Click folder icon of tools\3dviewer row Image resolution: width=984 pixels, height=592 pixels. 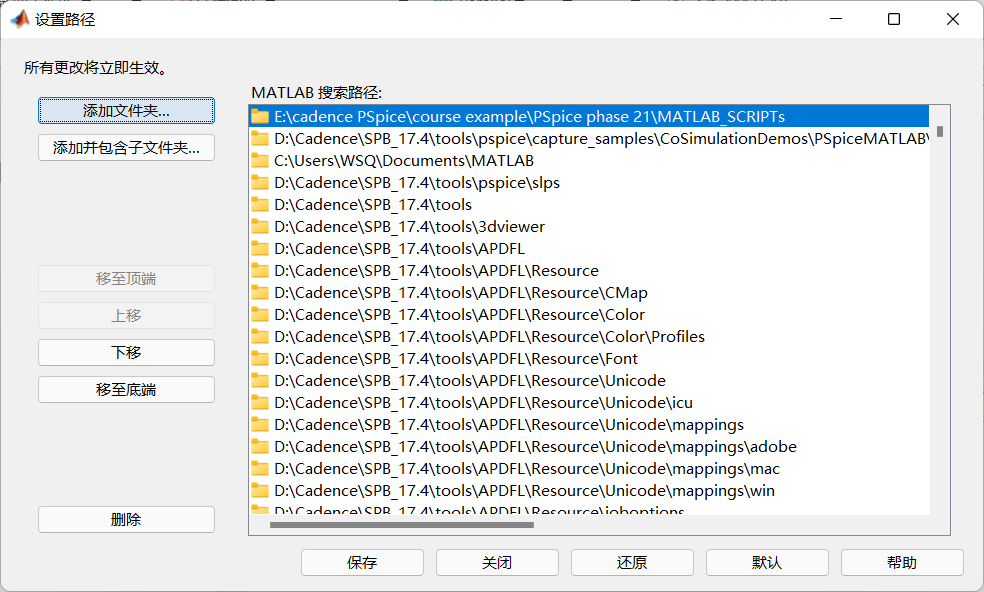[260, 227]
